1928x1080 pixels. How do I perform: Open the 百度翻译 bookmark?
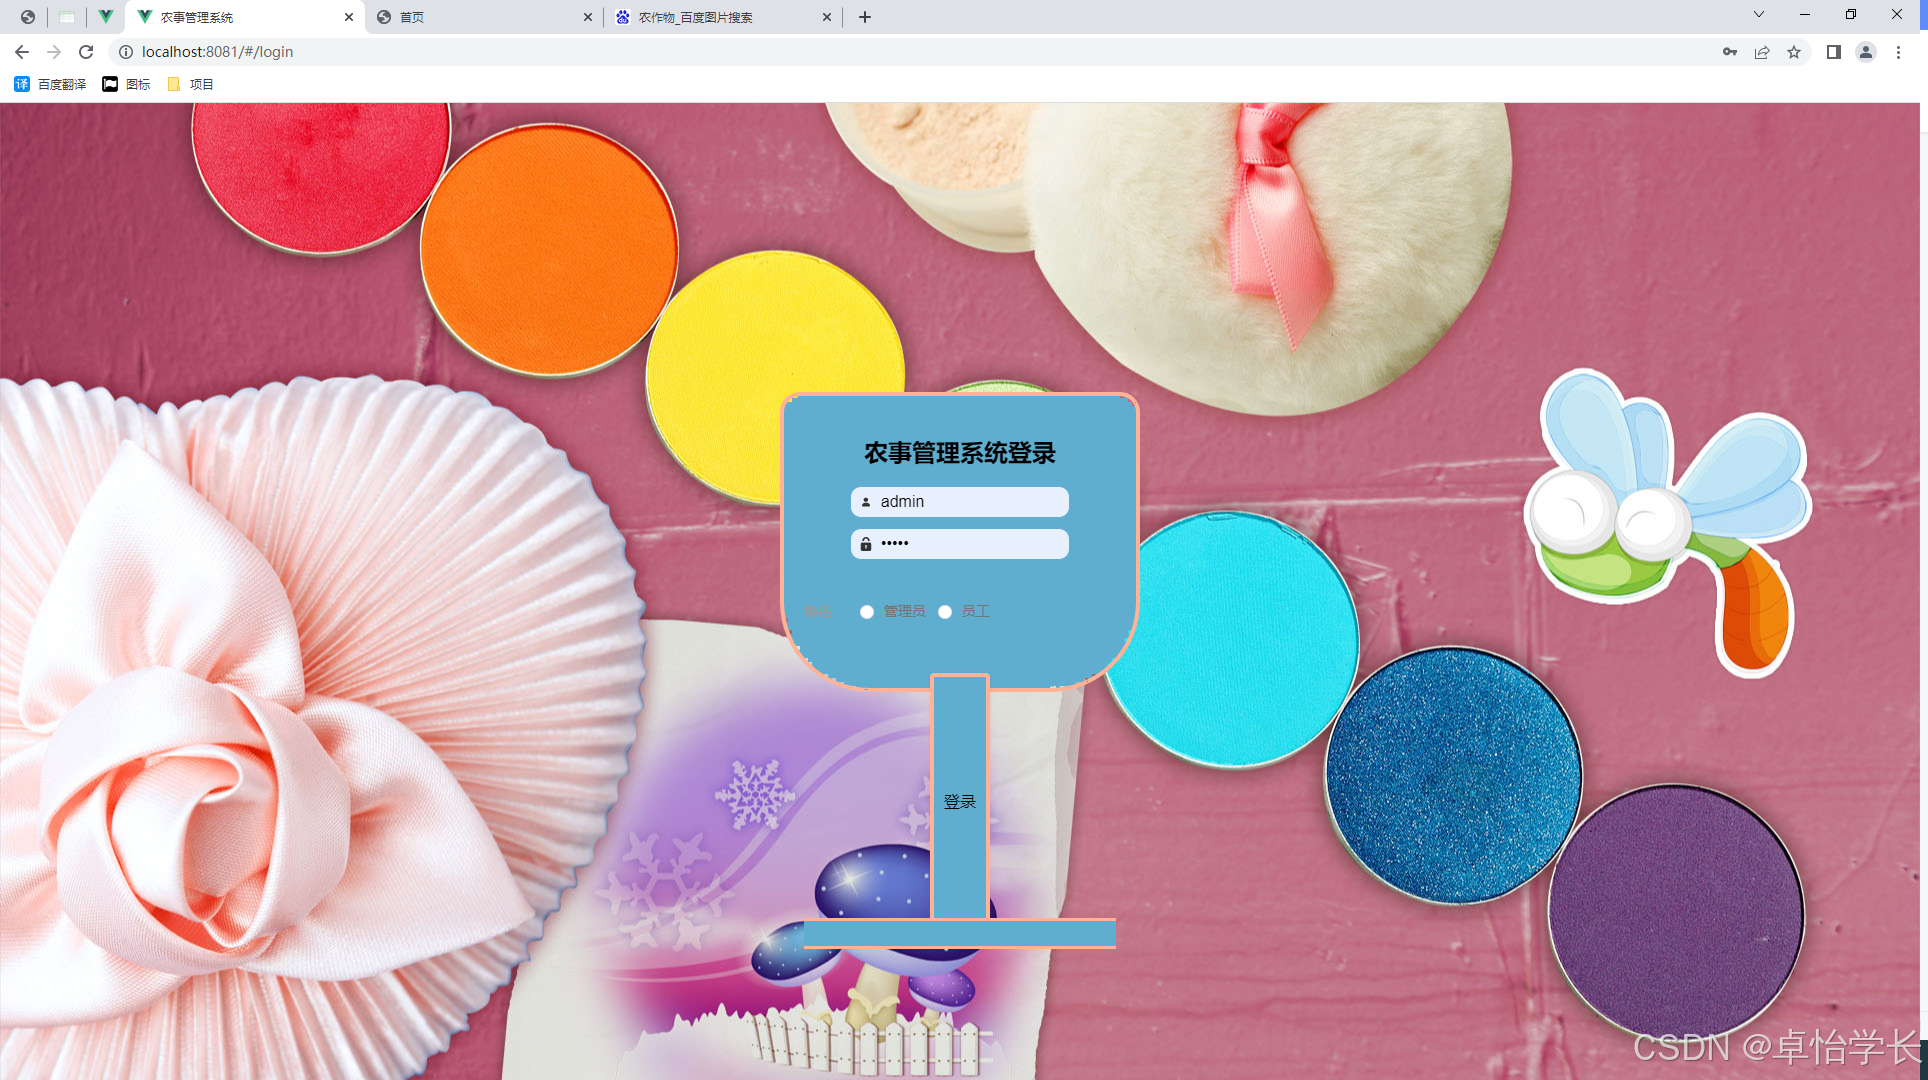coord(50,84)
